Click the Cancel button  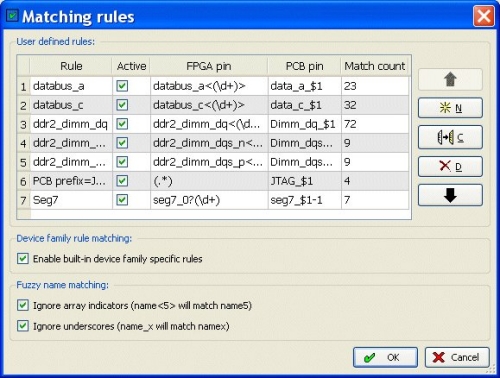(457, 357)
